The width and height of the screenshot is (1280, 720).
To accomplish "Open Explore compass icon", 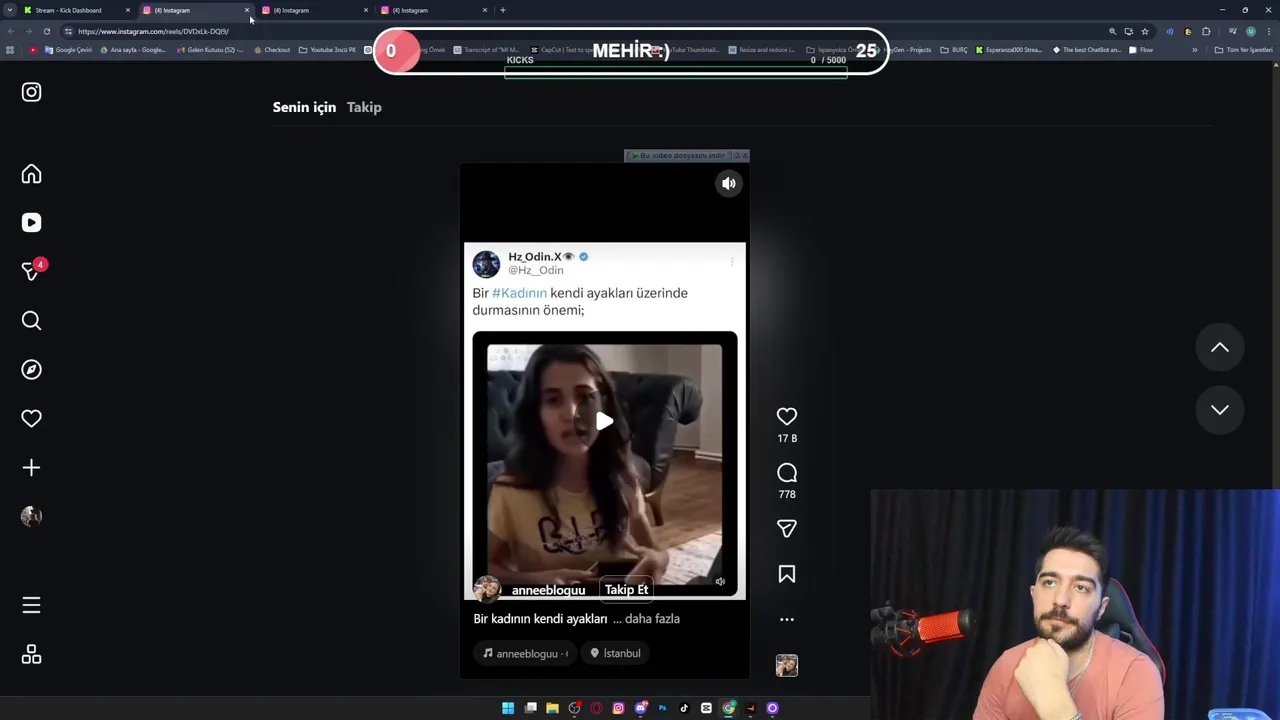I will click(x=31, y=369).
